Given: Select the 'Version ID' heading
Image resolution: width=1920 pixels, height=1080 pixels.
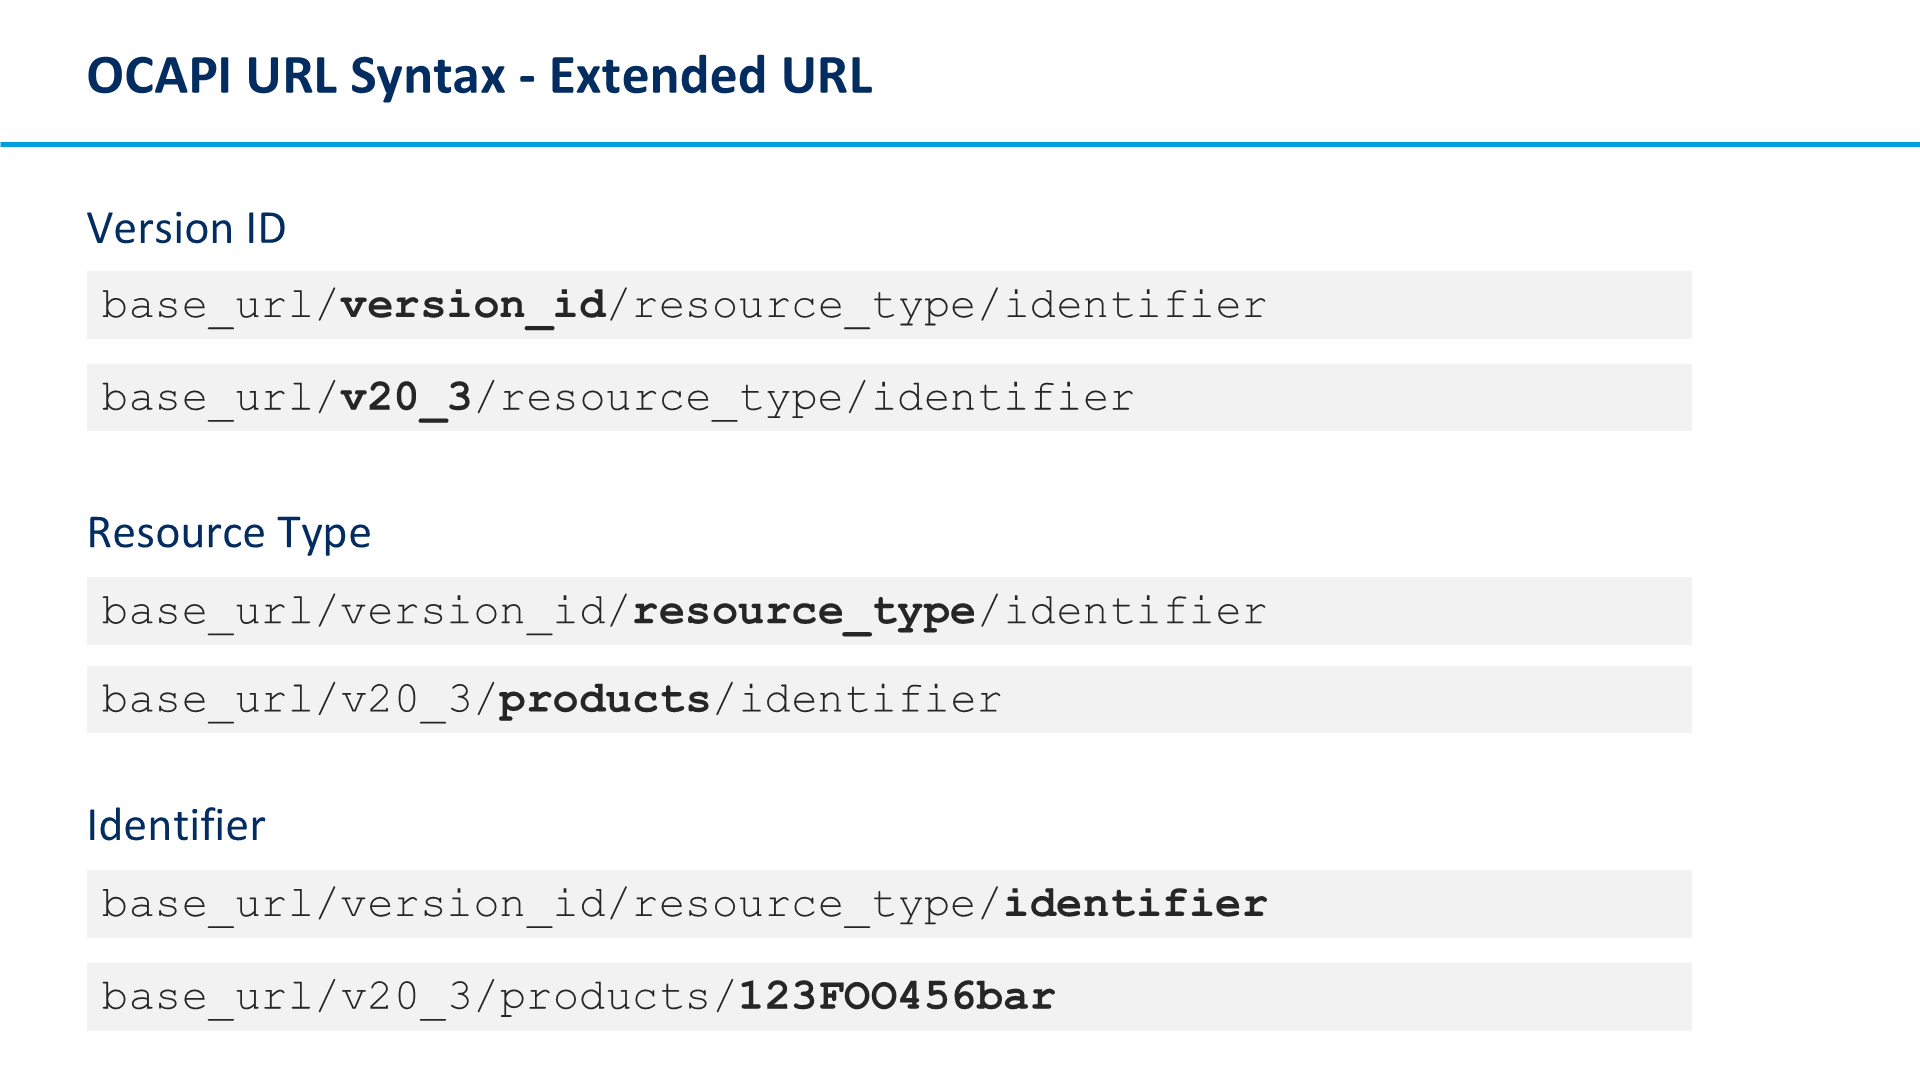Looking at the screenshot, I should click(x=187, y=229).
